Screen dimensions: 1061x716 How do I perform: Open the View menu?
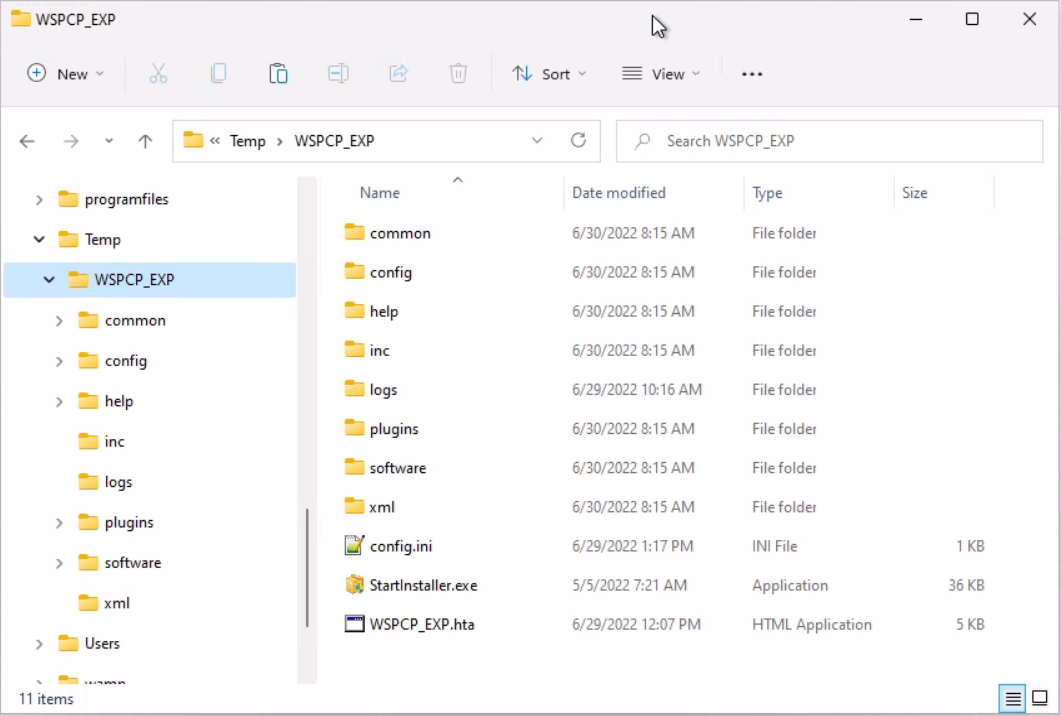click(x=660, y=73)
